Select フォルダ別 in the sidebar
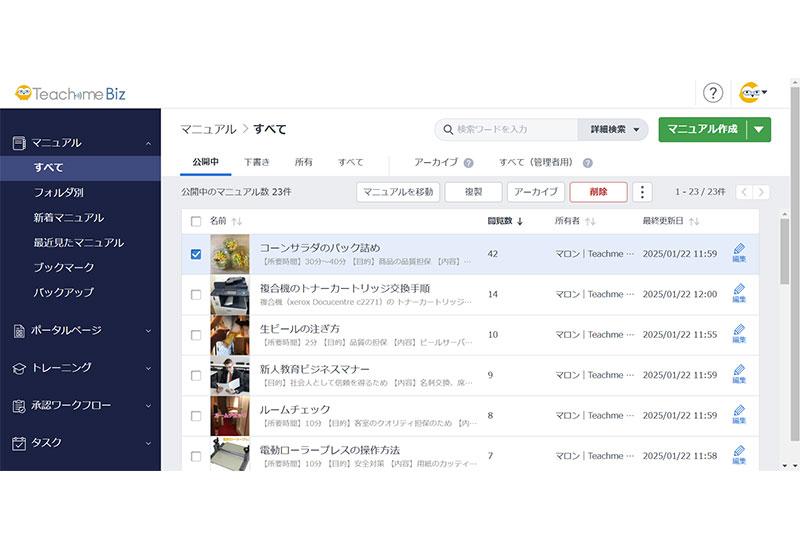Image resolution: width=800 pixels, height=550 pixels. point(58,192)
